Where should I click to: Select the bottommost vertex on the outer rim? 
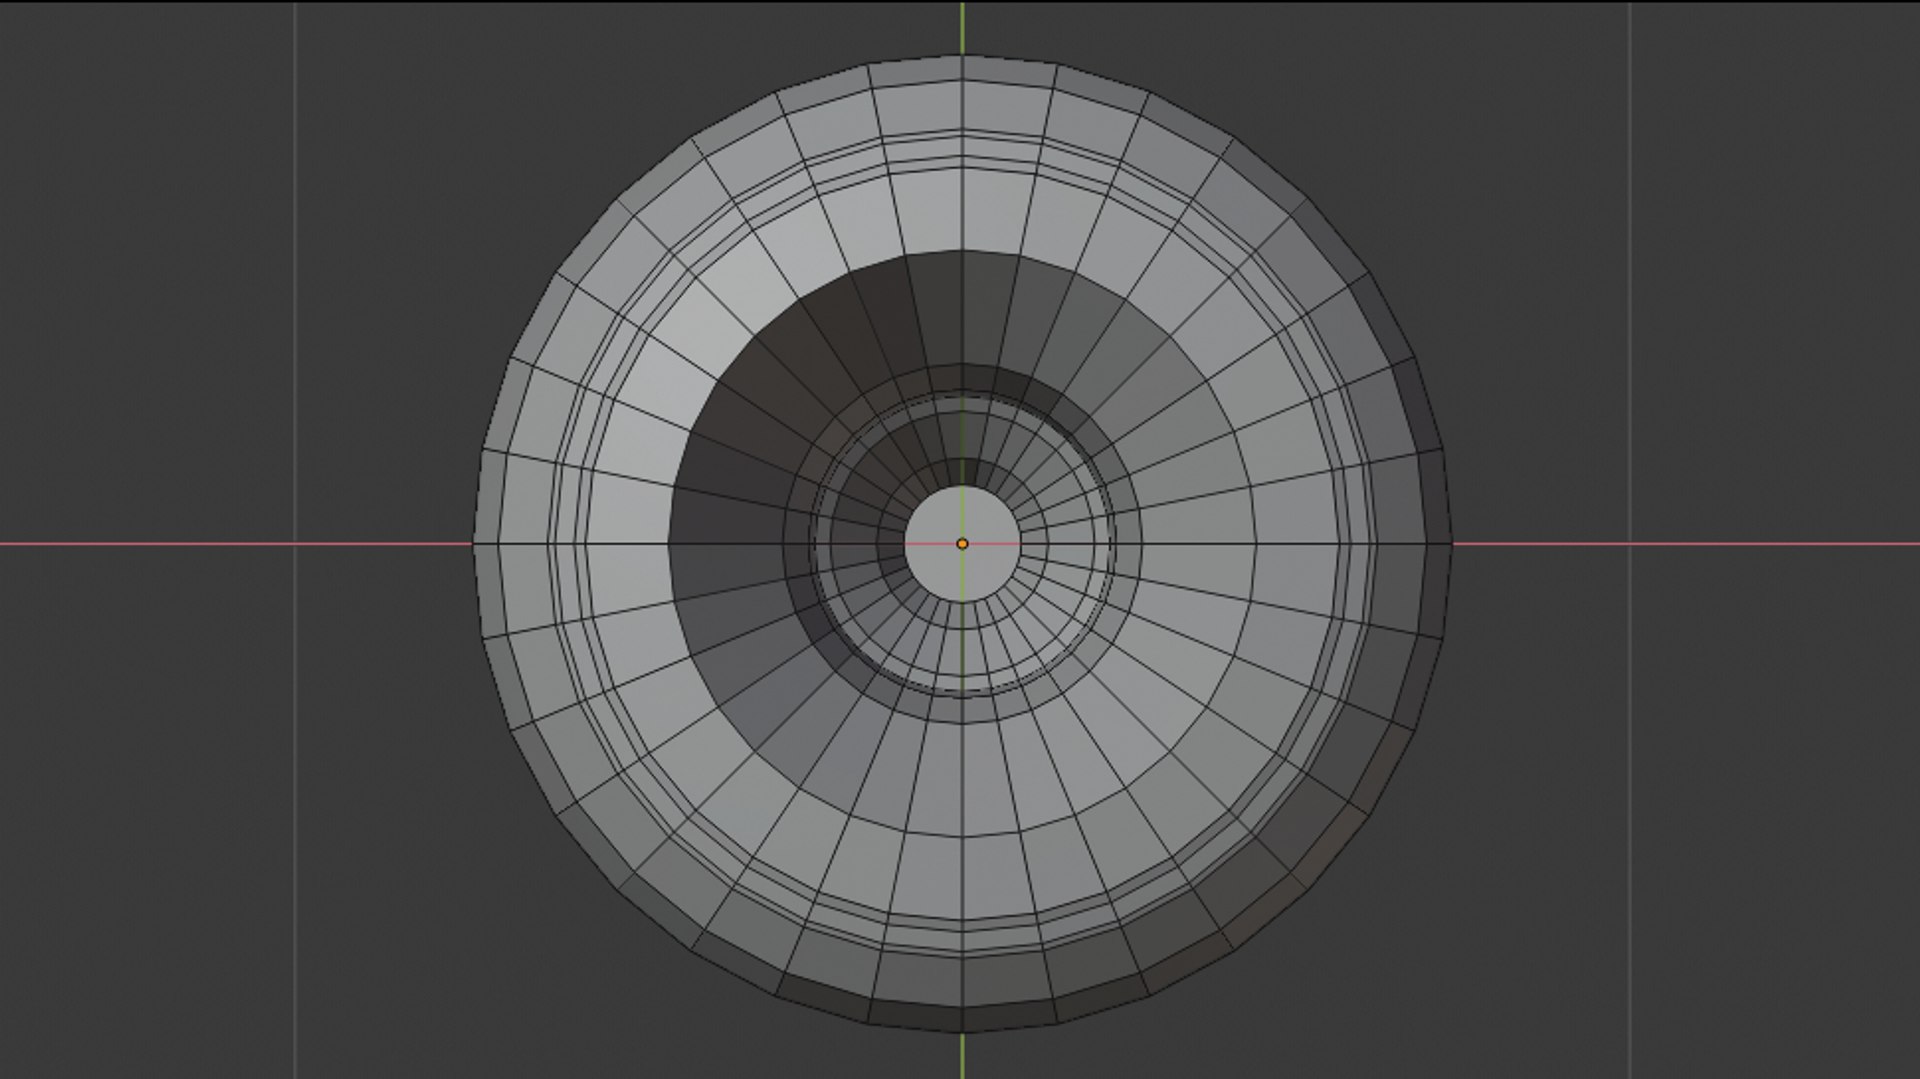pos(962,1032)
